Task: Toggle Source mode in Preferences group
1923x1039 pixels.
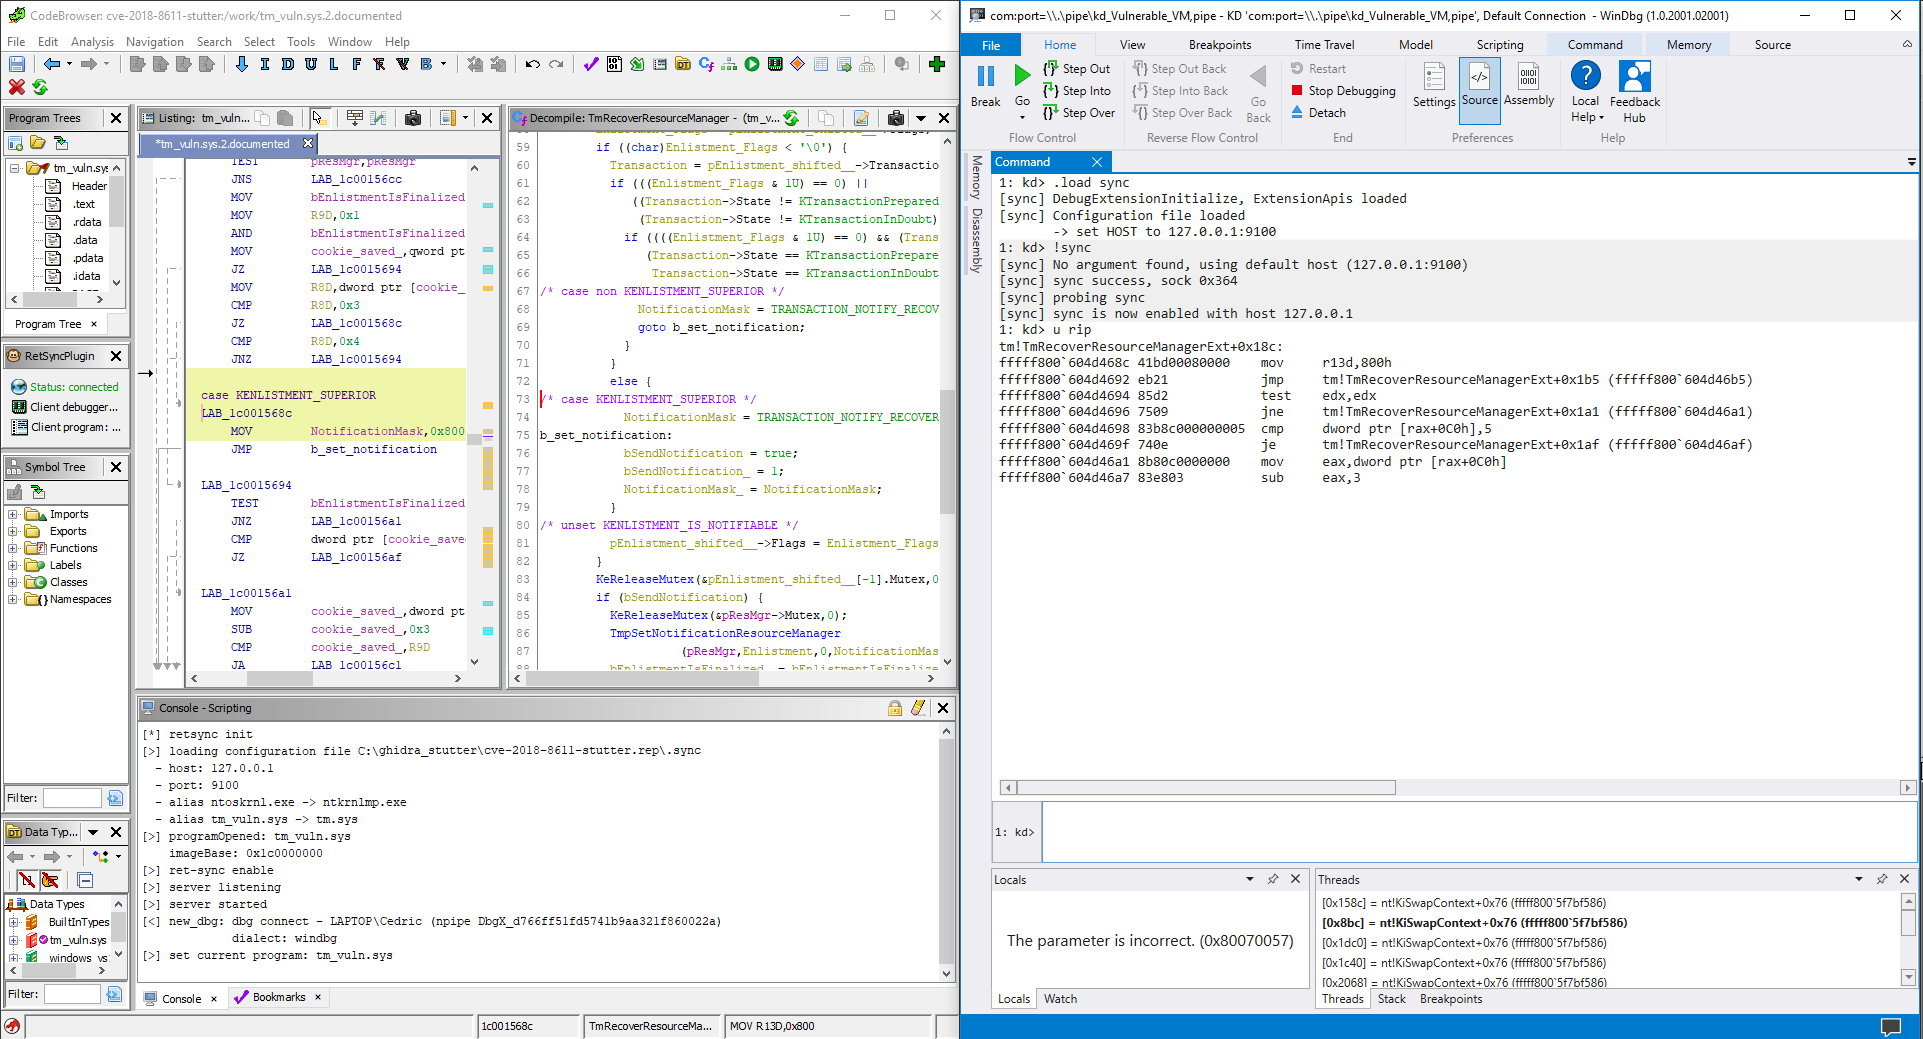Action: [x=1479, y=84]
